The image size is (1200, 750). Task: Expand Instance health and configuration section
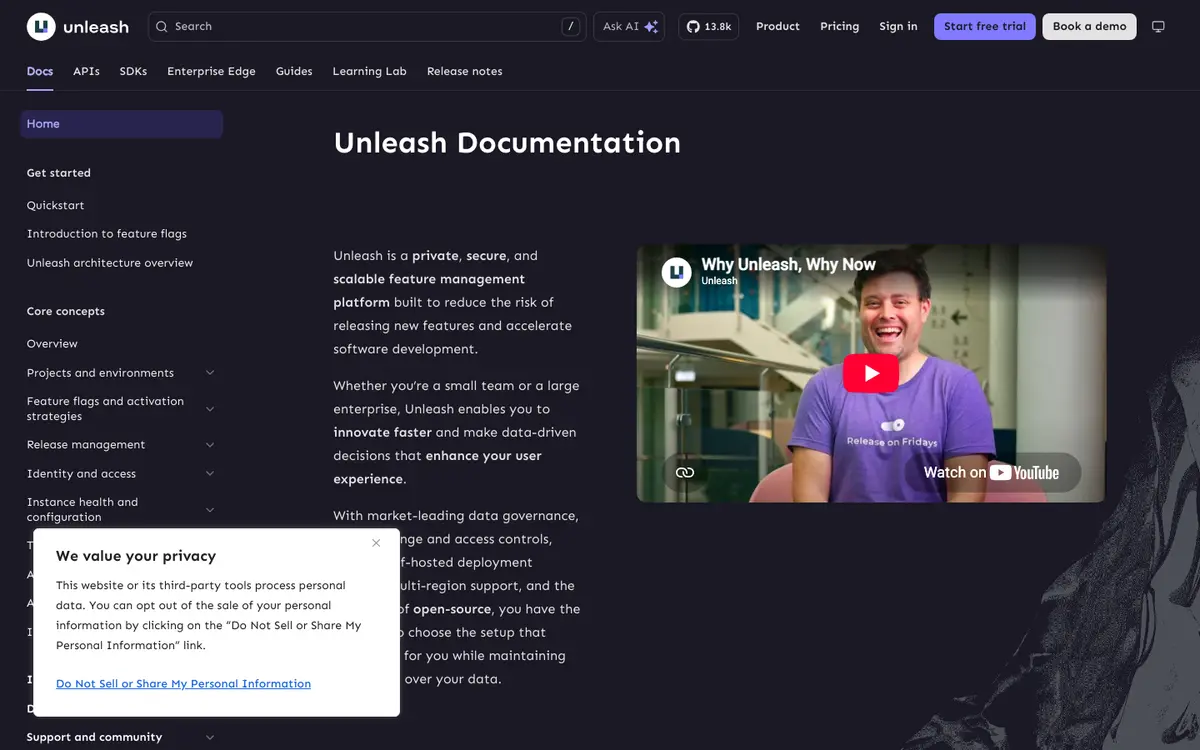(210, 510)
